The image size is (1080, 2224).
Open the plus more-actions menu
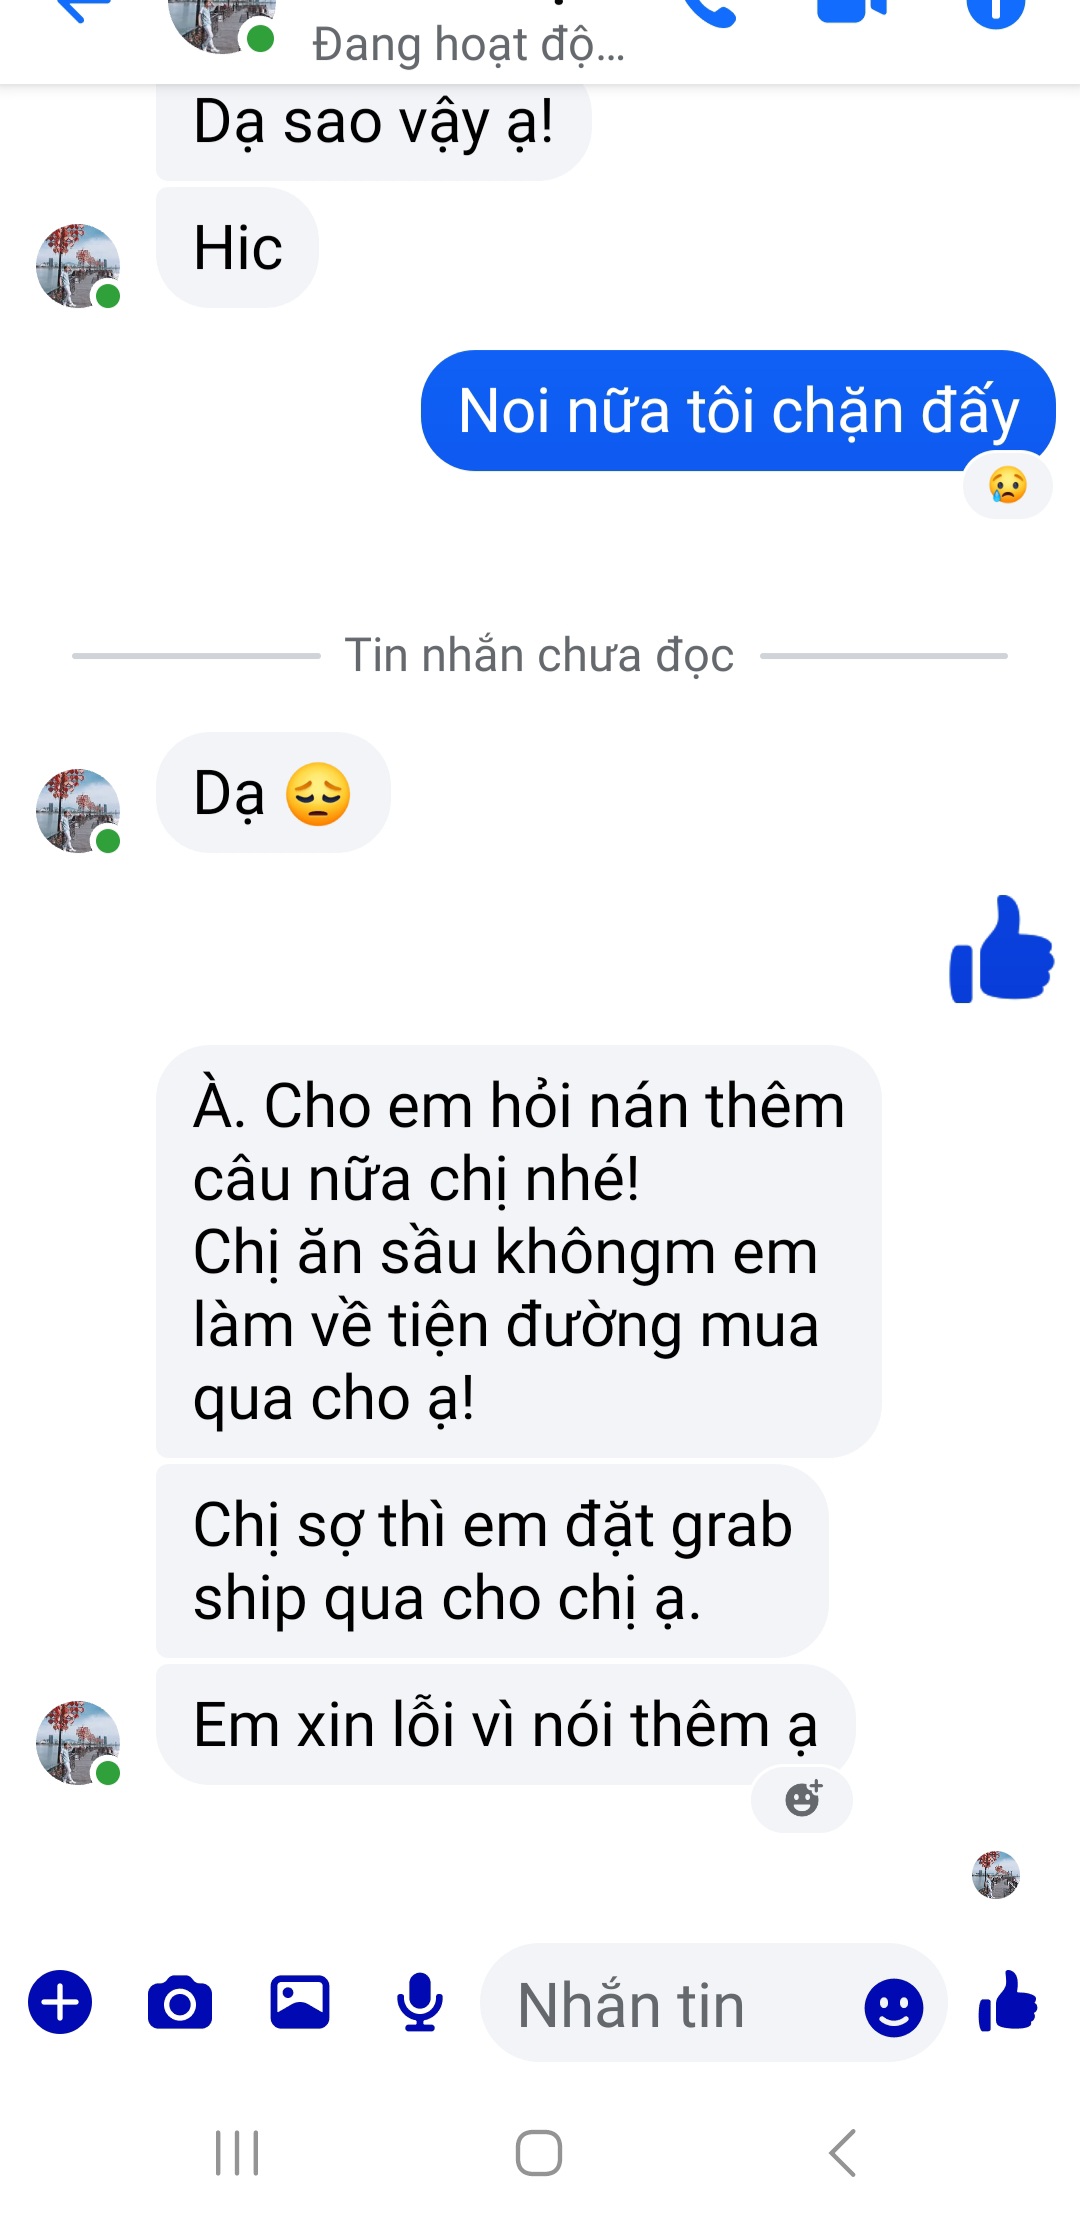click(60, 2002)
